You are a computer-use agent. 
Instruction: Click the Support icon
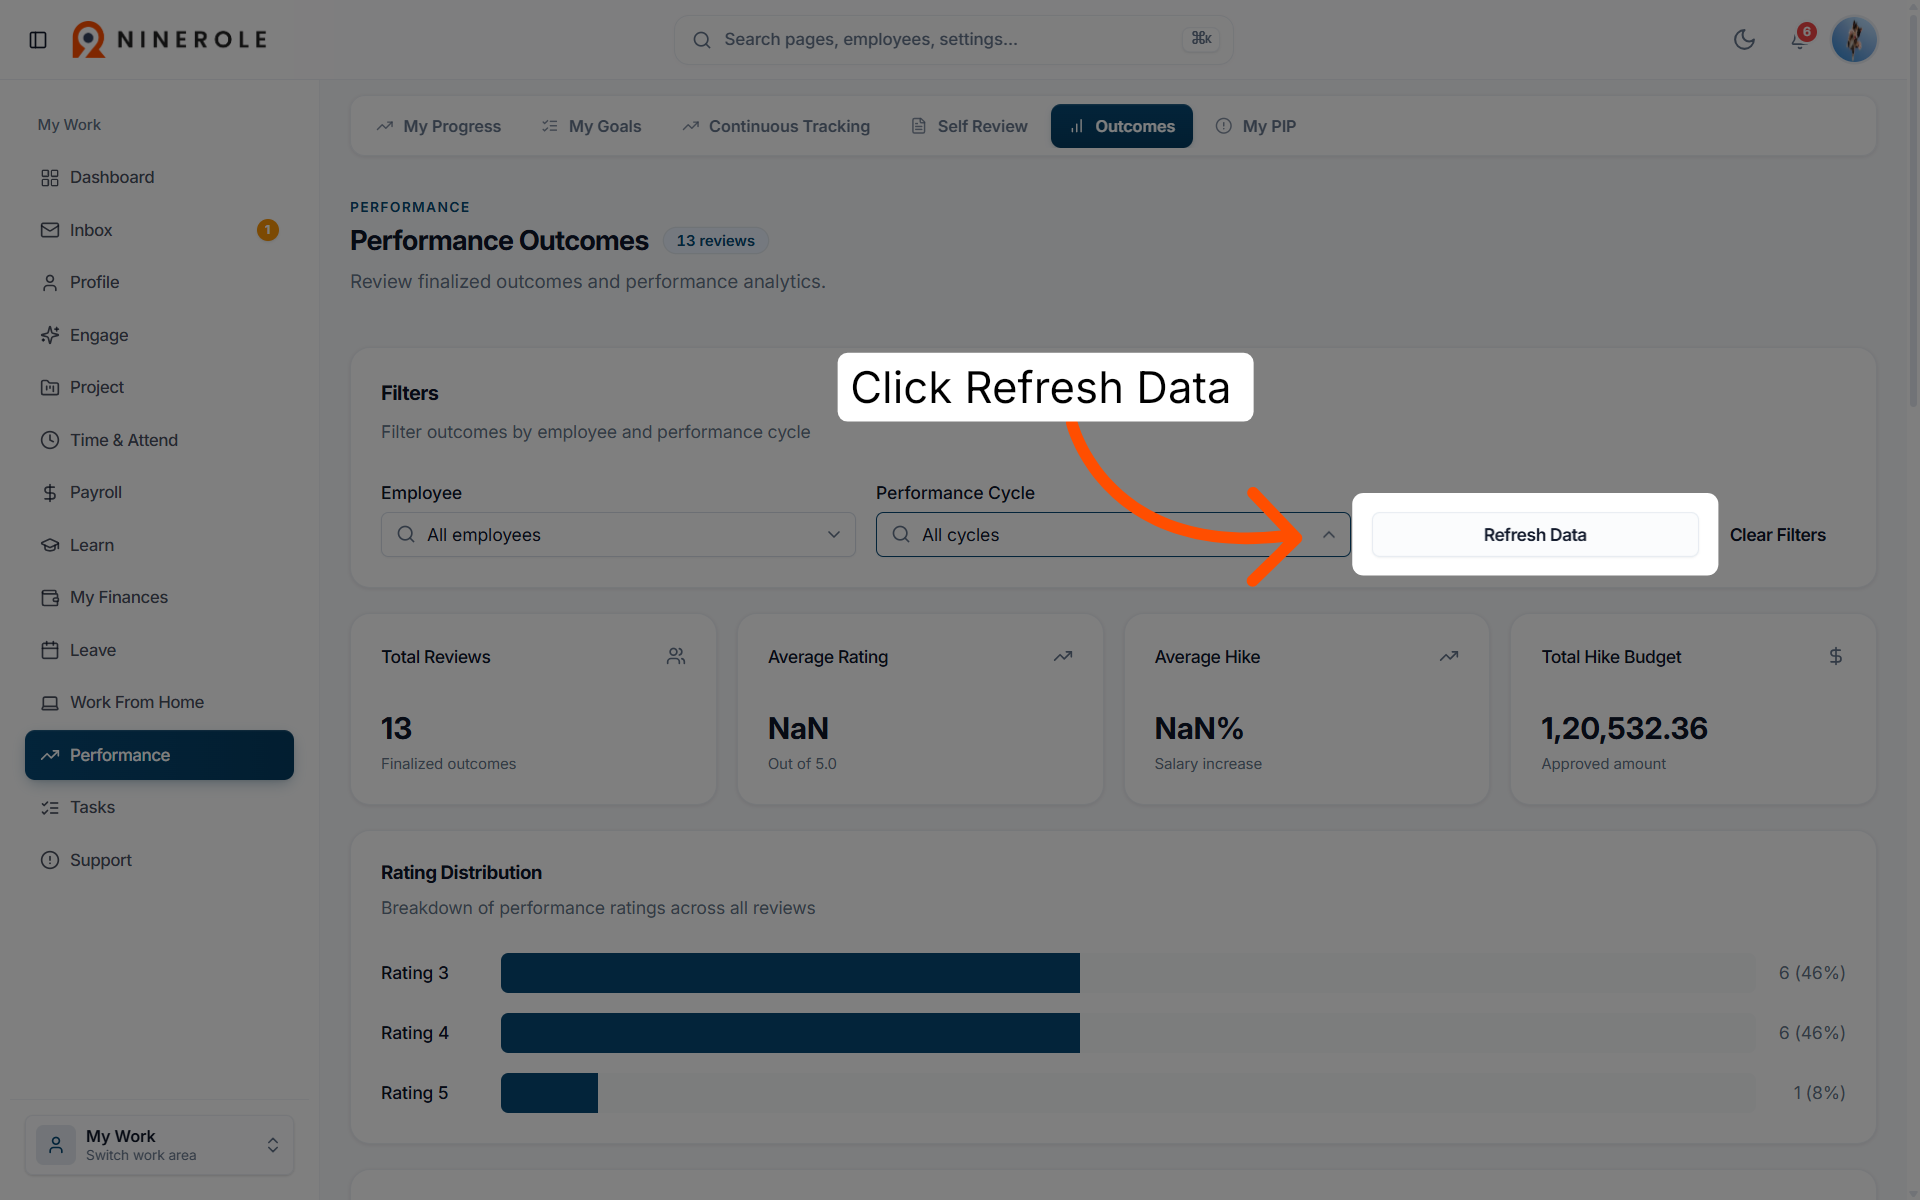[x=50, y=860]
